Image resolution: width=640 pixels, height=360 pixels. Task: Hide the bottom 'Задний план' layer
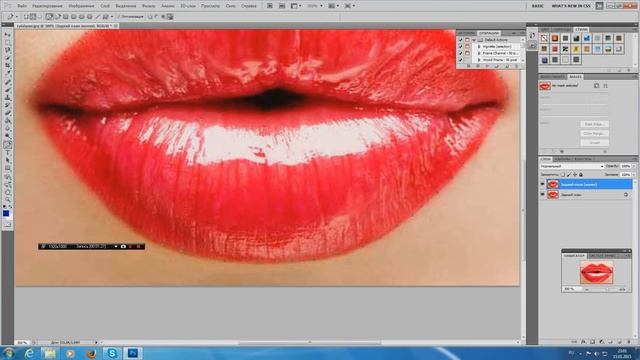[x=542, y=195]
